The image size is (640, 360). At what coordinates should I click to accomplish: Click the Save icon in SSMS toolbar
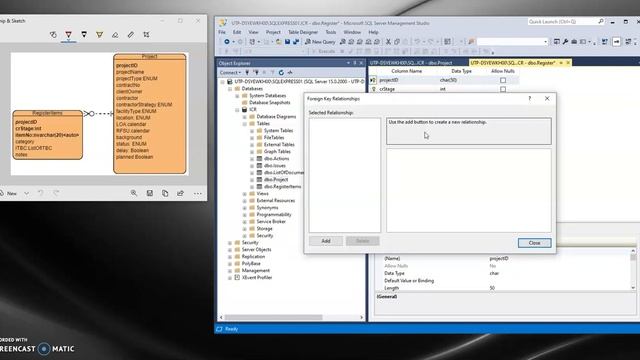pyautogui.click(x=287, y=42)
